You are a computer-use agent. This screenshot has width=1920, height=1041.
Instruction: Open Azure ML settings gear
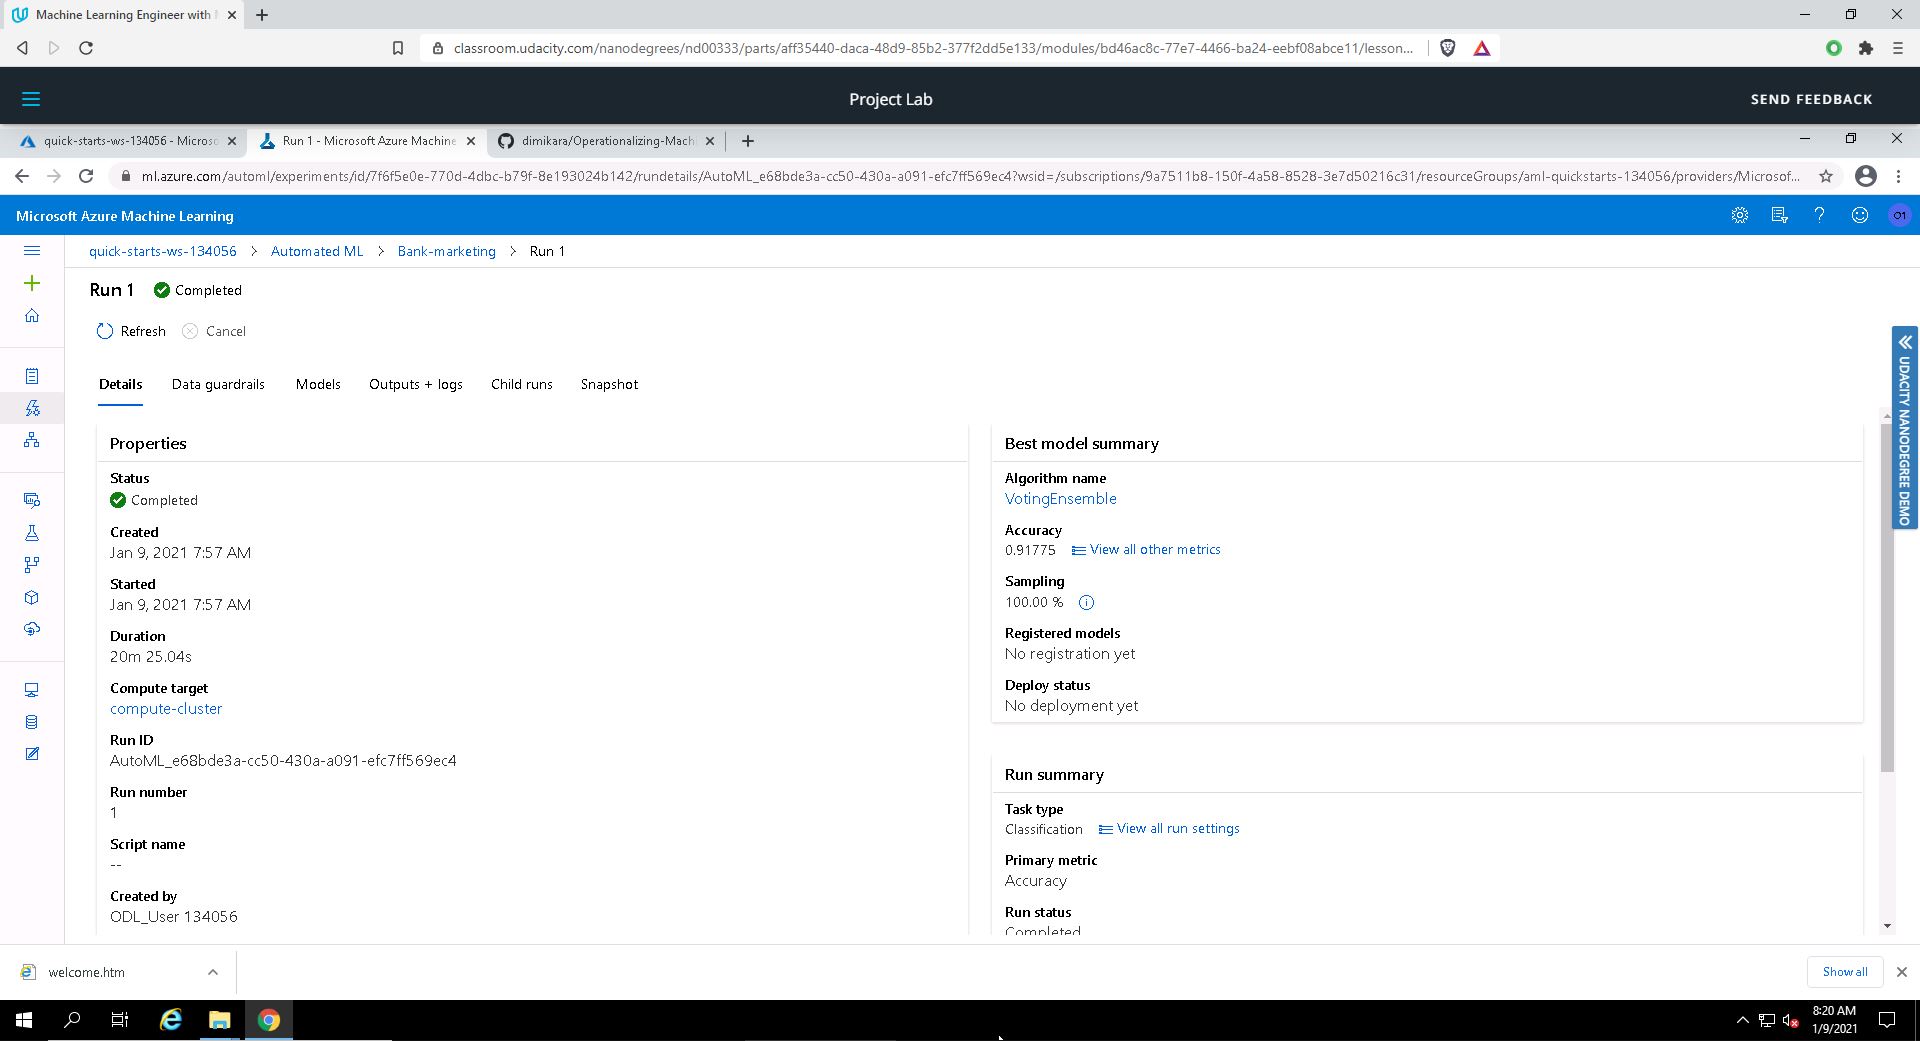pos(1740,216)
